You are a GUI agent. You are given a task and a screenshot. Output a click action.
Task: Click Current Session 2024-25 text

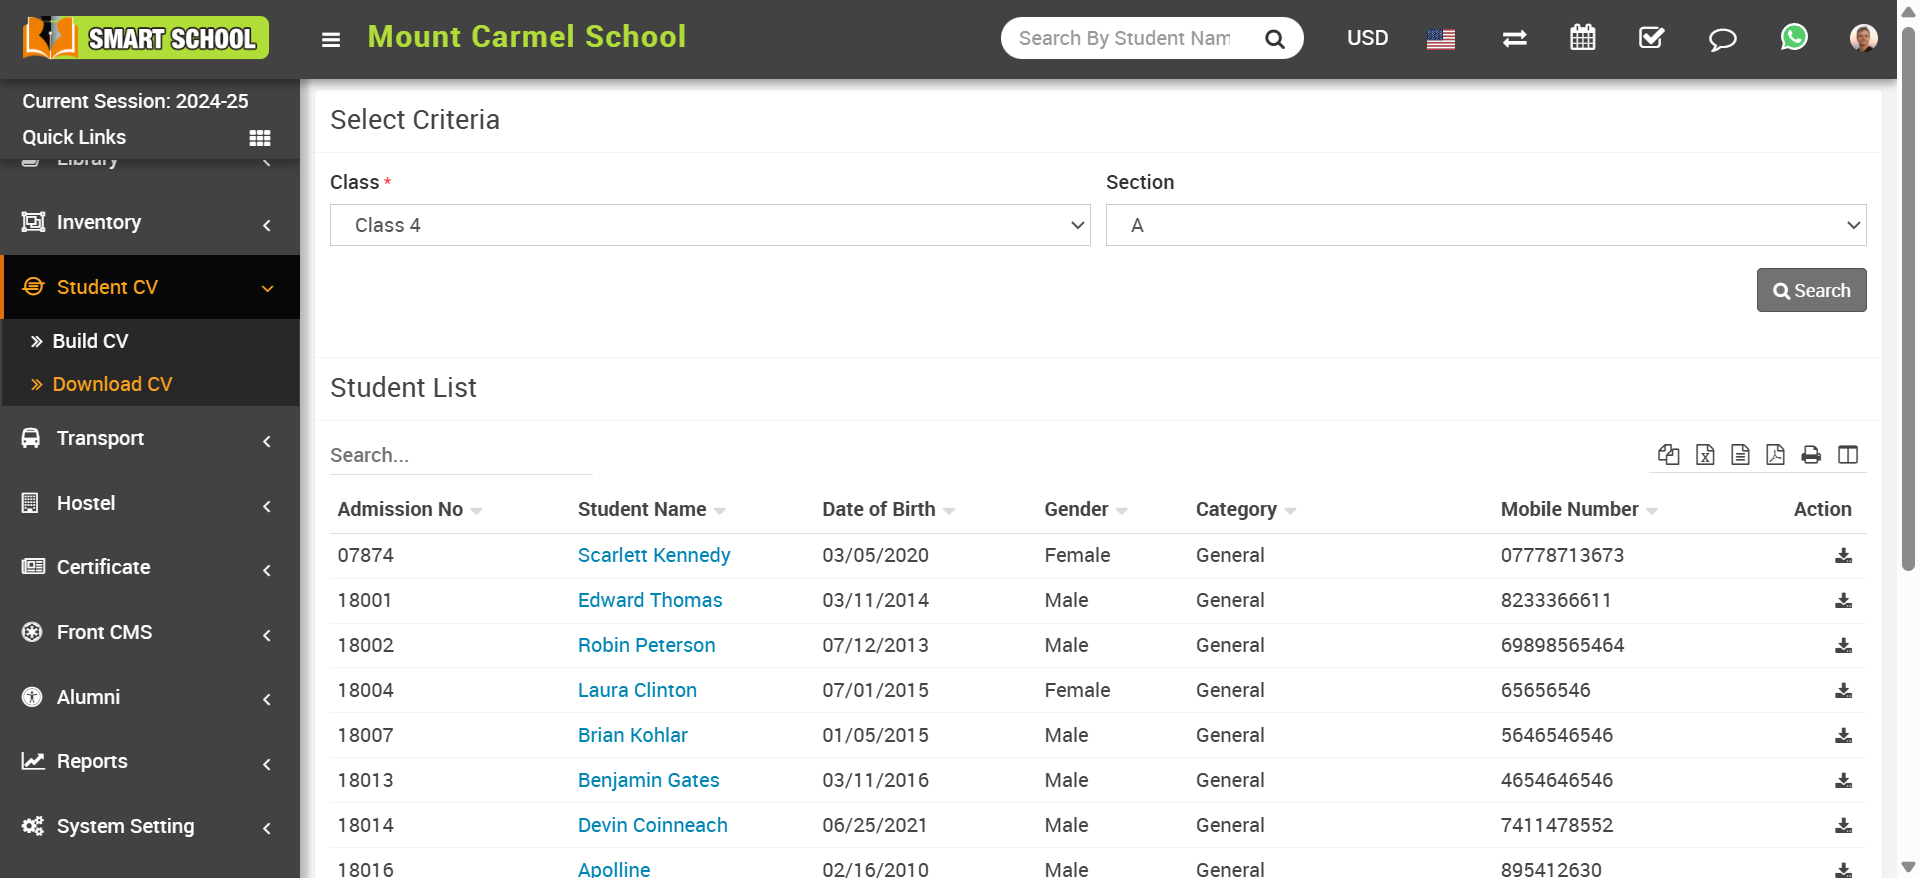(135, 101)
